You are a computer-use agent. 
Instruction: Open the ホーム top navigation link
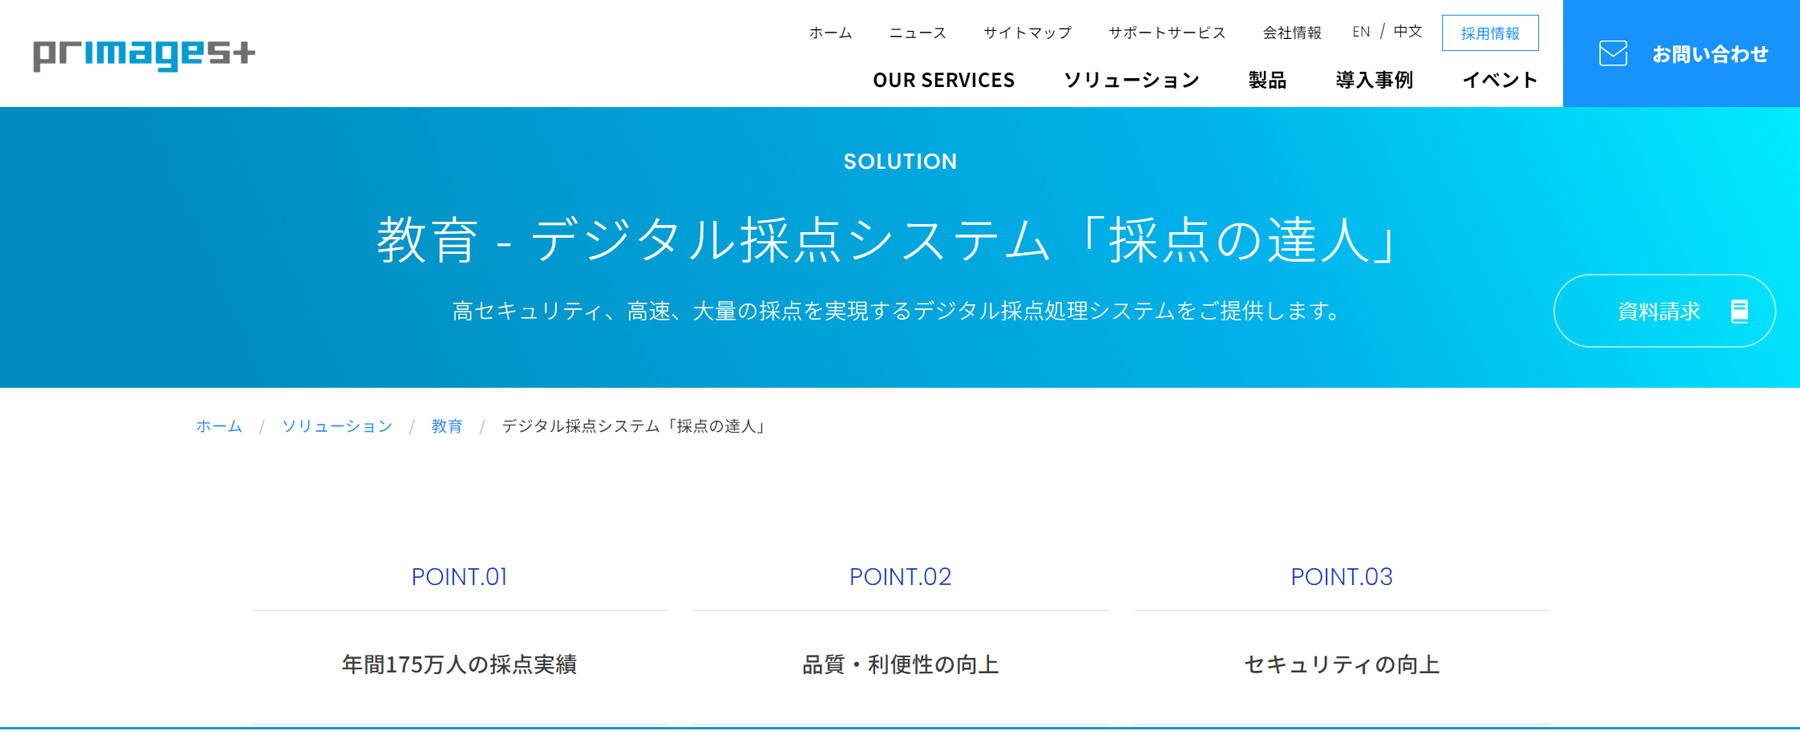coord(830,33)
